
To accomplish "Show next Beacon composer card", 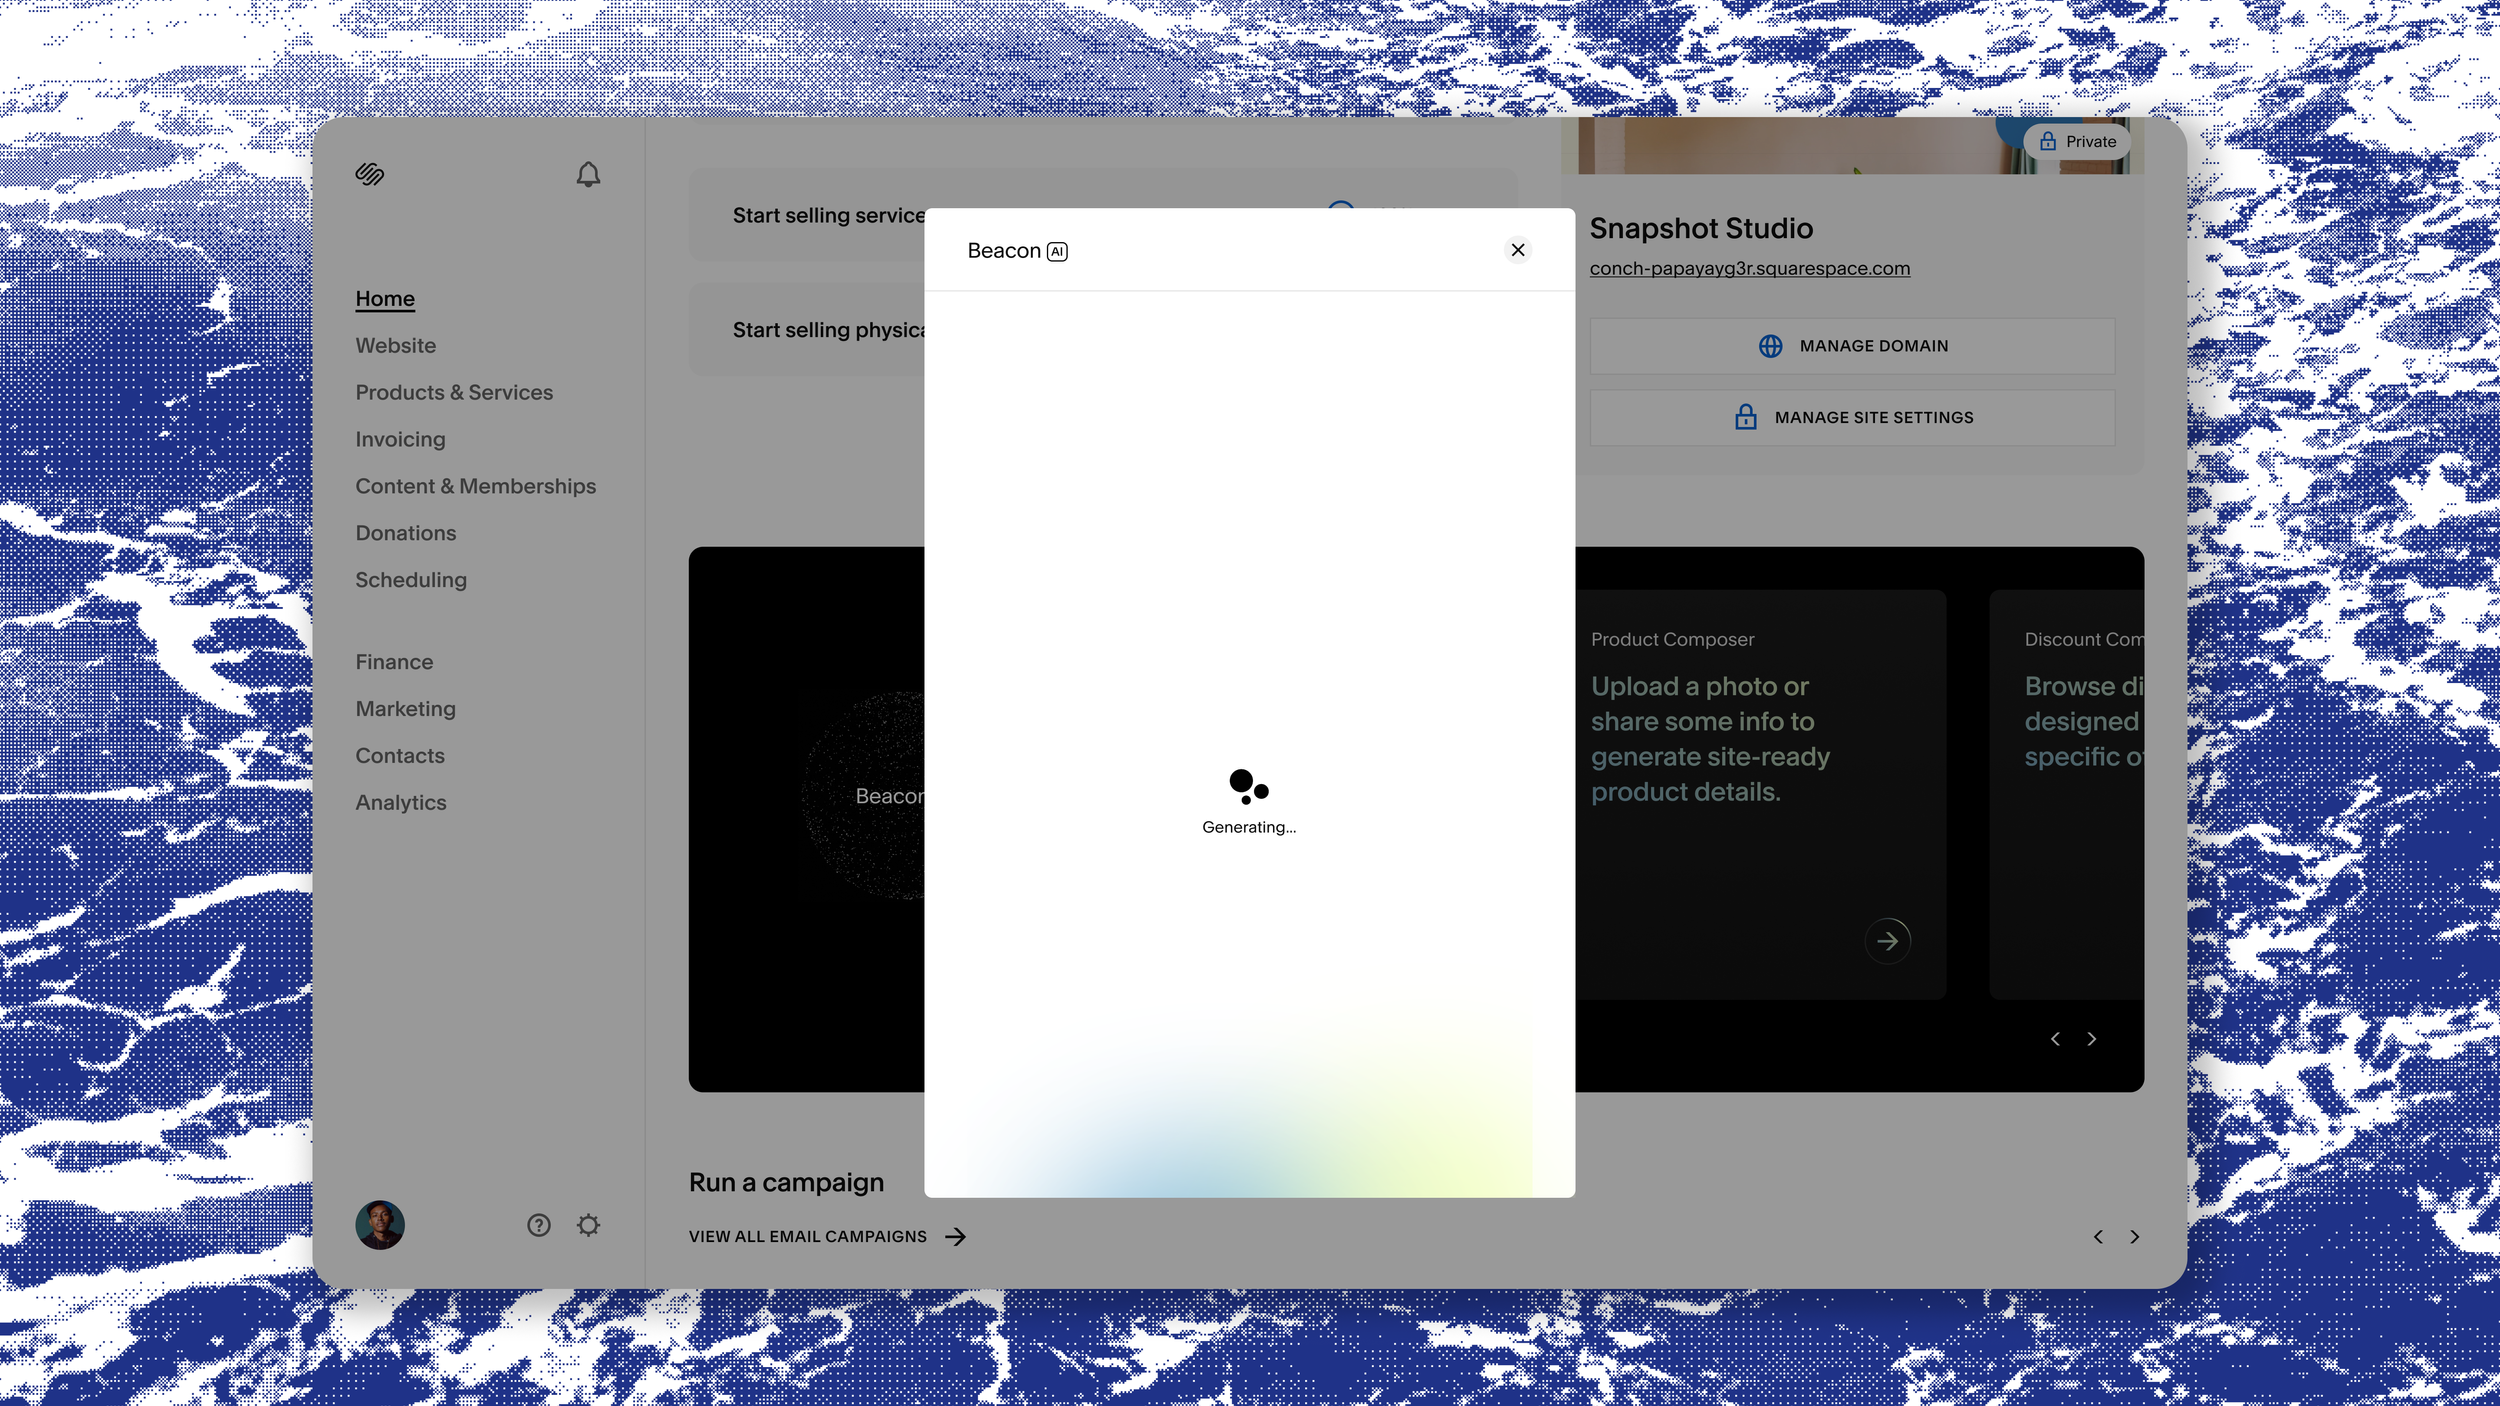I will click(x=2091, y=1039).
